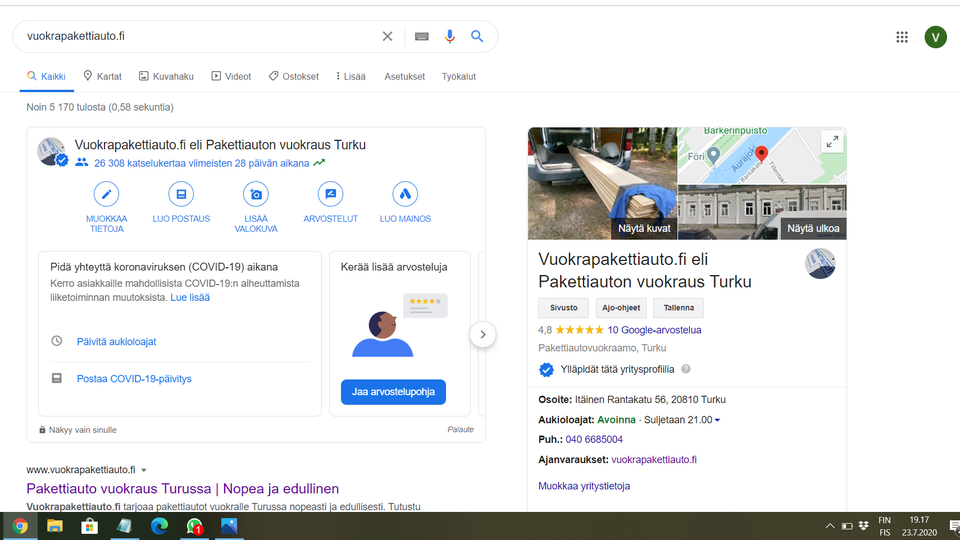The height and width of the screenshot is (540, 960).
Task: Click the clock showing 19.17
Action: click(919, 520)
